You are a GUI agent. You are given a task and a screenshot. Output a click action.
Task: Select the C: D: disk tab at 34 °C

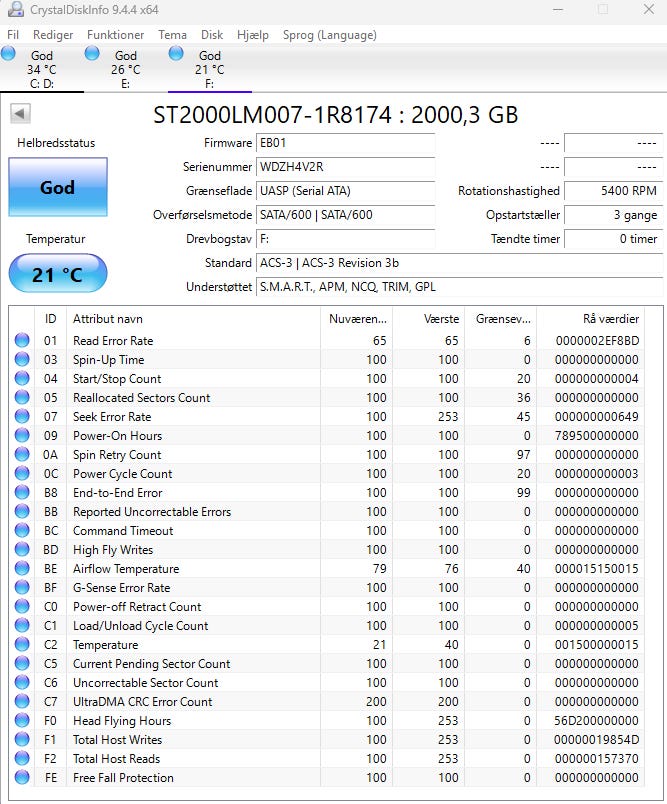[42, 69]
